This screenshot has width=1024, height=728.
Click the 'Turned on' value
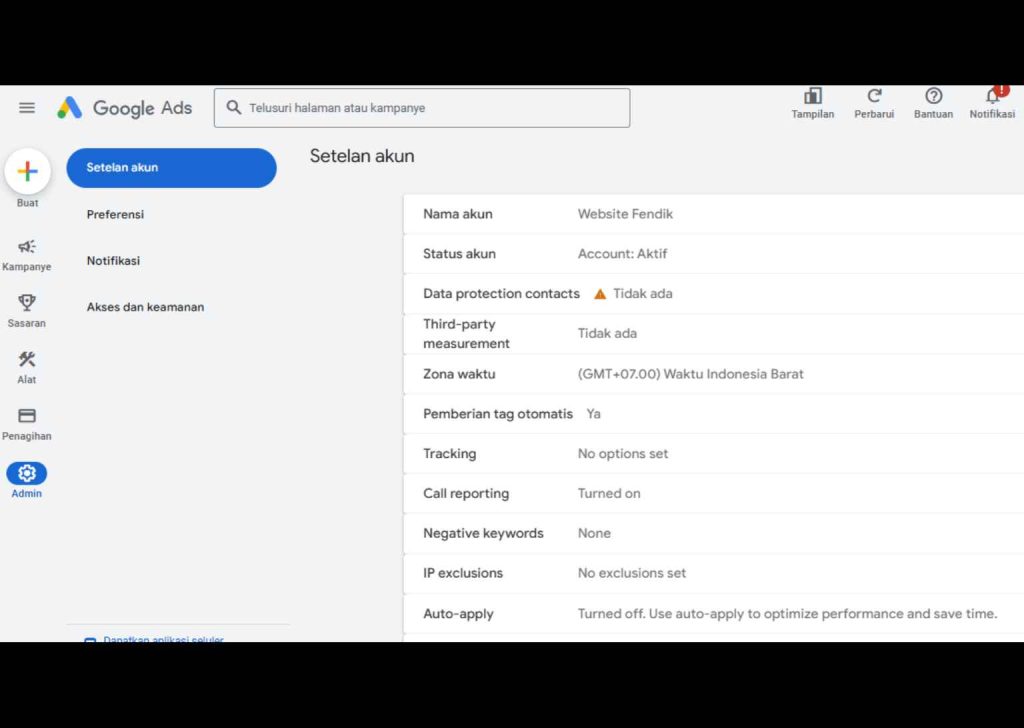click(609, 494)
